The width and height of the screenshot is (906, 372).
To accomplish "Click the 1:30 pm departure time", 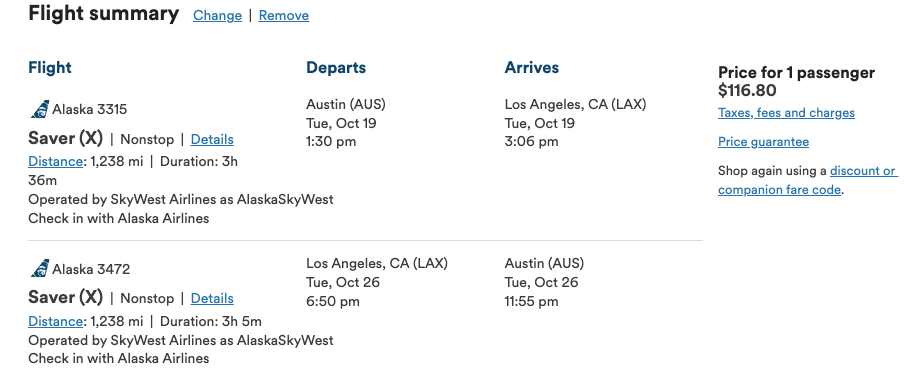I will [x=331, y=142].
